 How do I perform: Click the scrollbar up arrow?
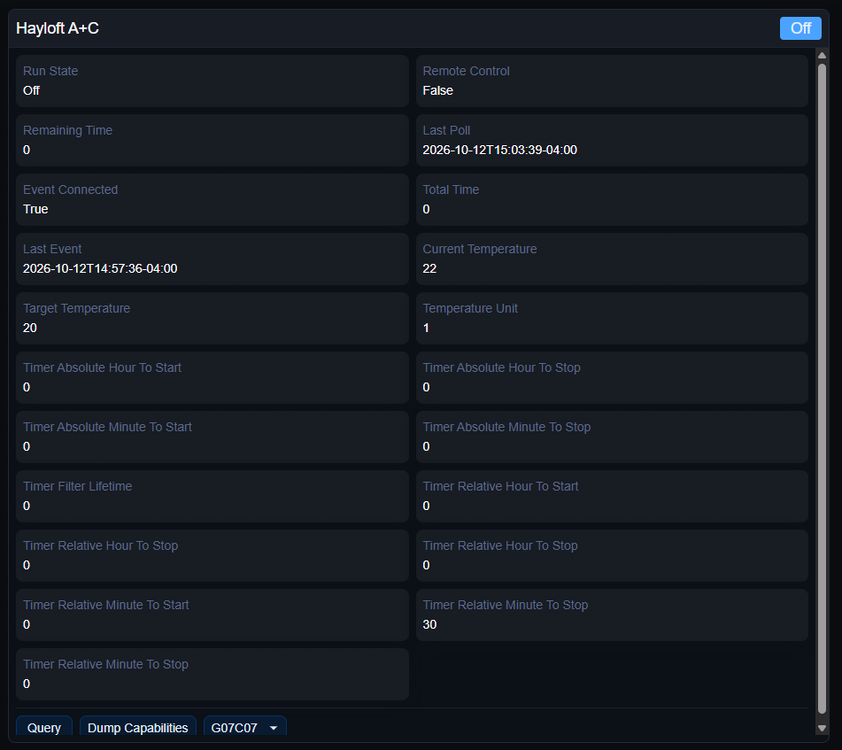click(822, 55)
